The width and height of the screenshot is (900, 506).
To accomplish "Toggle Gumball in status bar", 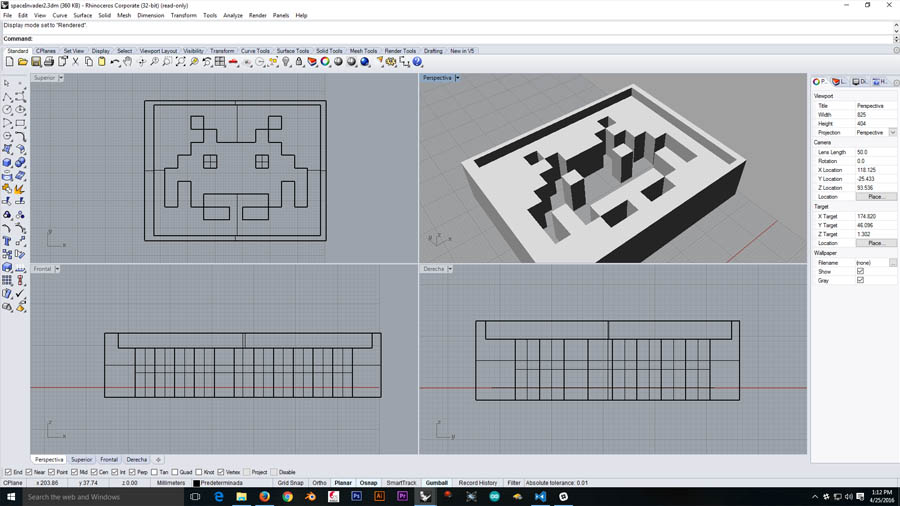I will click(x=436, y=483).
